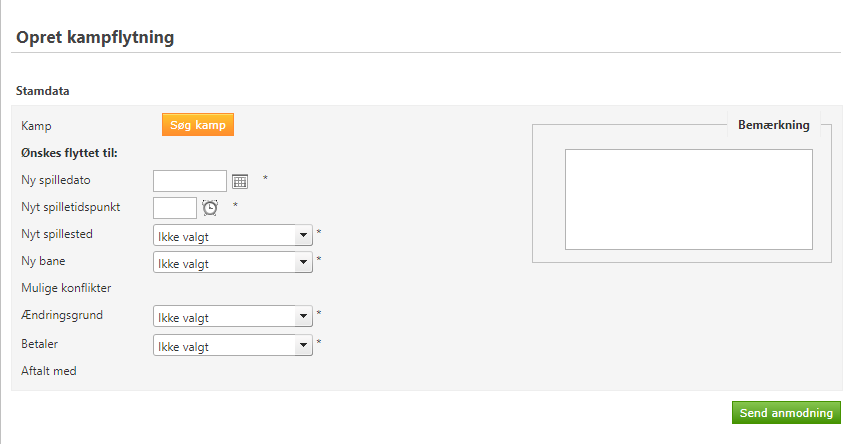This screenshot has width=851, height=444.
Task: Click inside the Bemærkning text area
Action: pyautogui.click(x=688, y=199)
